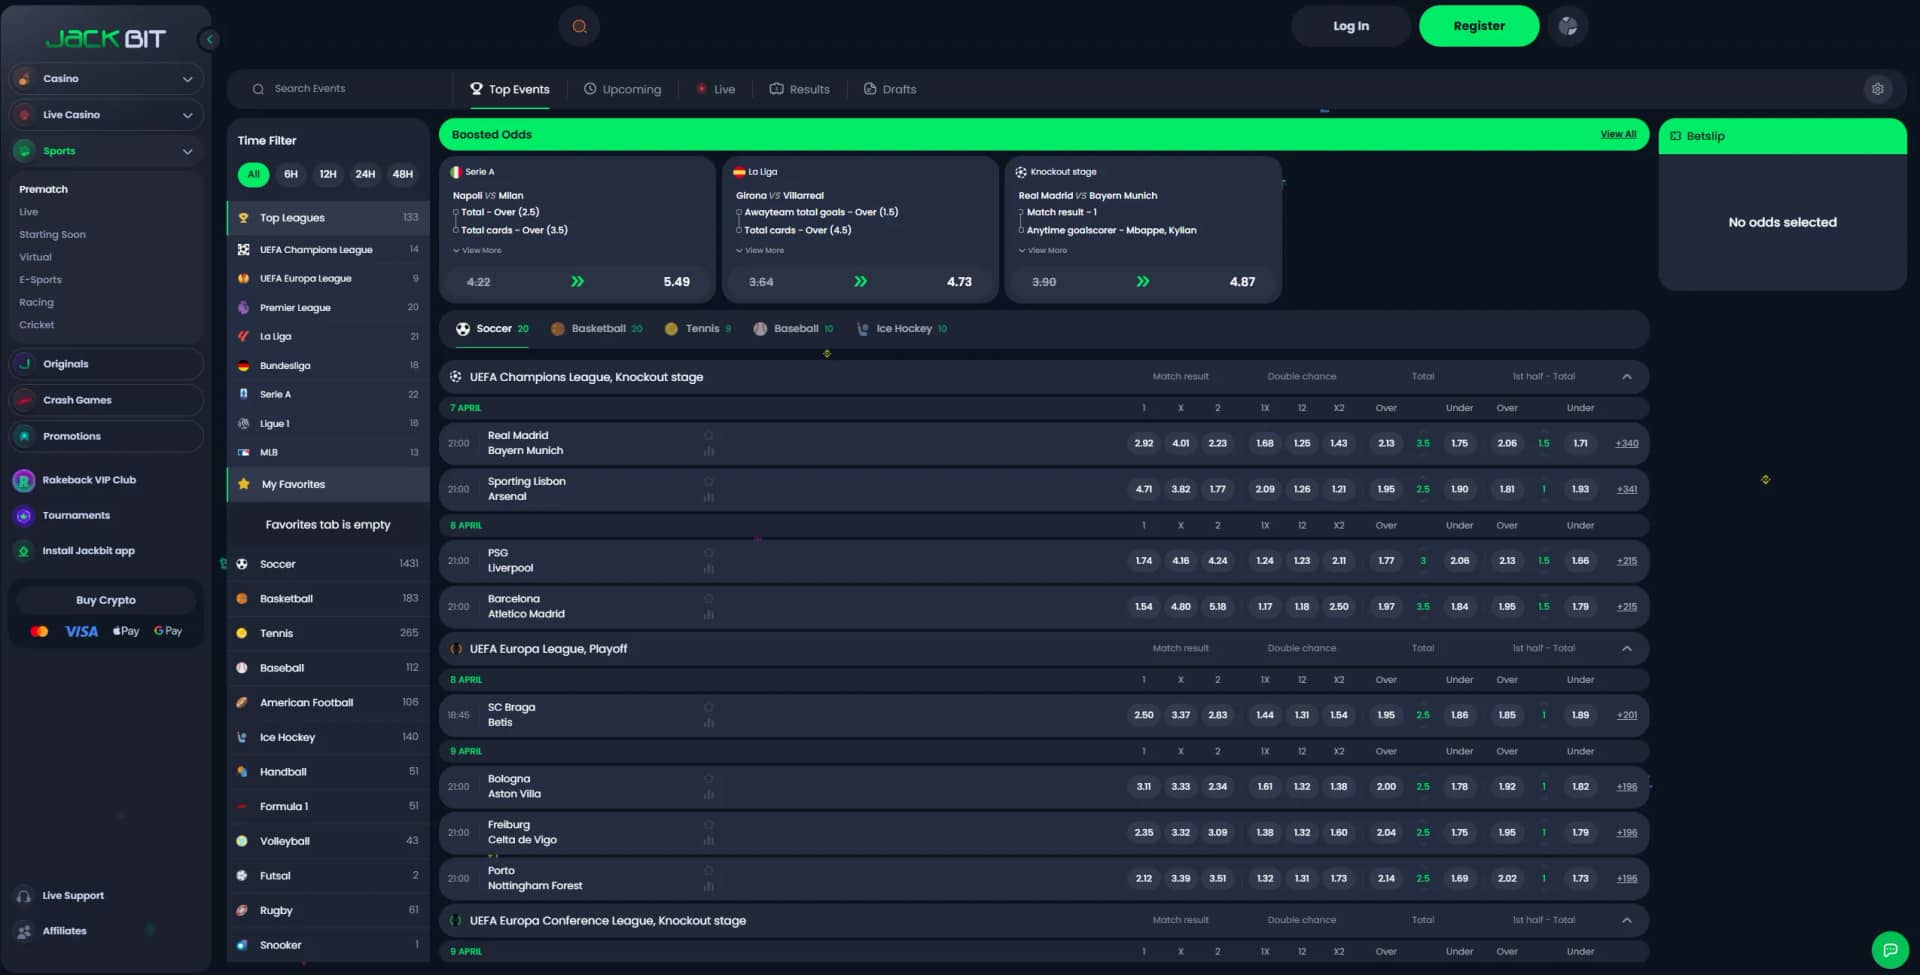The width and height of the screenshot is (1920, 975).
Task: Click View All for Boosted Odds
Action: pyautogui.click(x=1618, y=133)
